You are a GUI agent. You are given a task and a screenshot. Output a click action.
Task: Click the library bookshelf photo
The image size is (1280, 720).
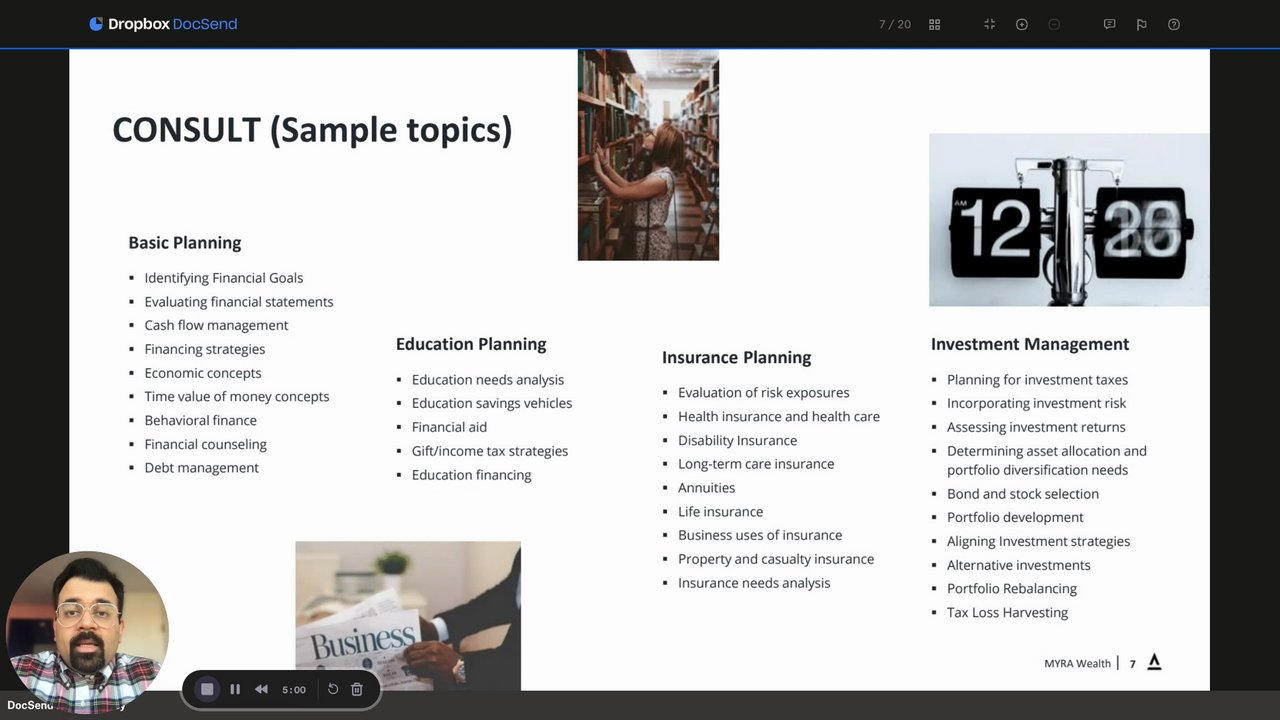point(648,155)
